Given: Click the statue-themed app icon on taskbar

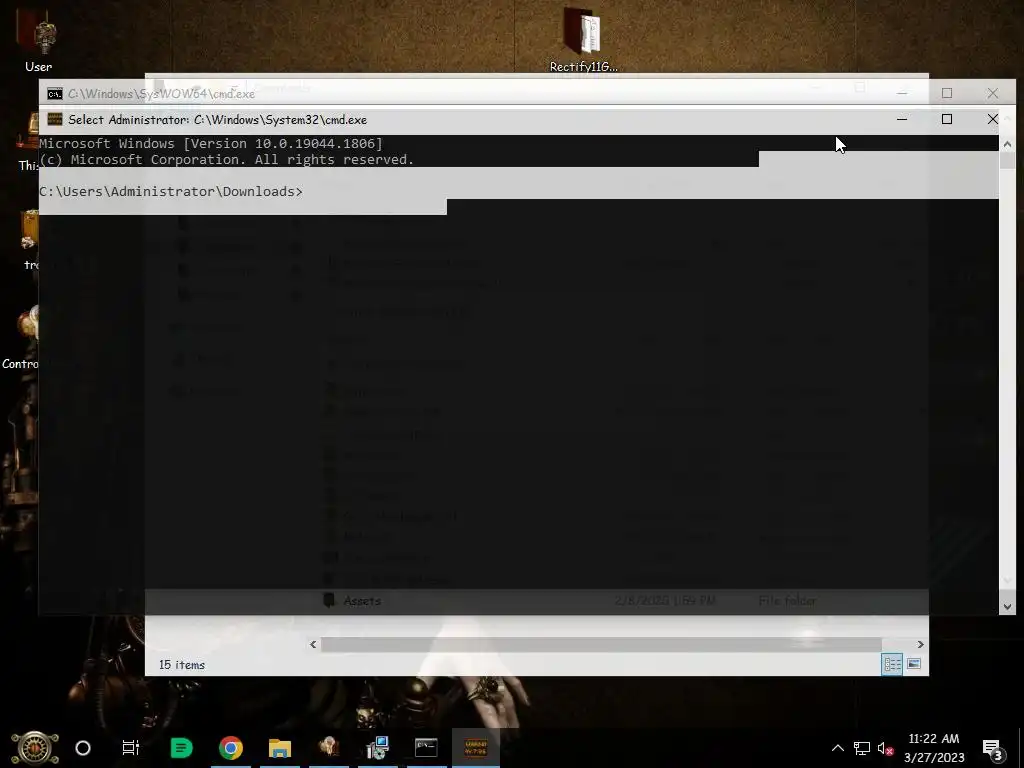Looking at the screenshot, I should (x=328, y=748).
